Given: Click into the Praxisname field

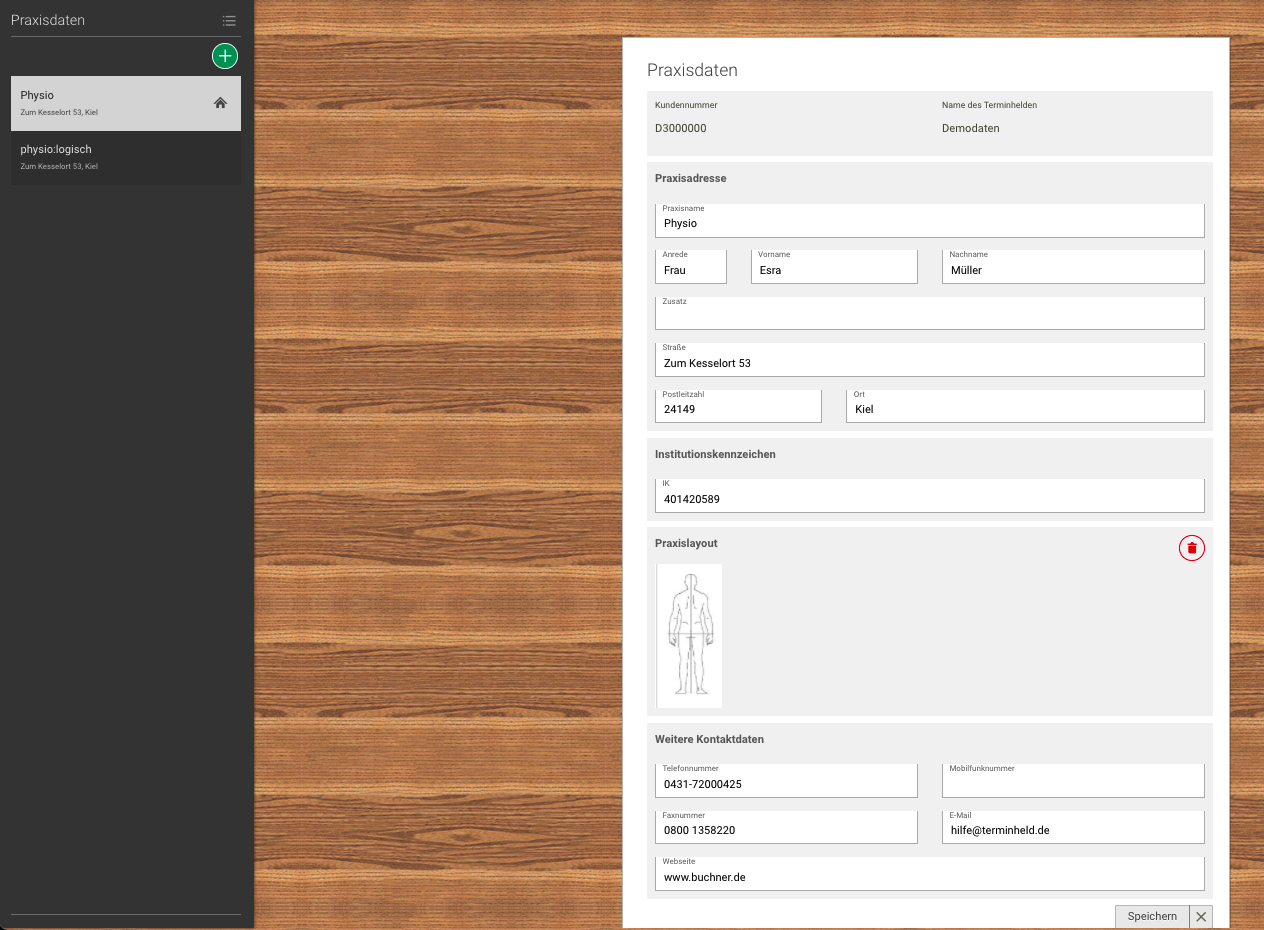Looking at the screenshot, I should [929, 222].
